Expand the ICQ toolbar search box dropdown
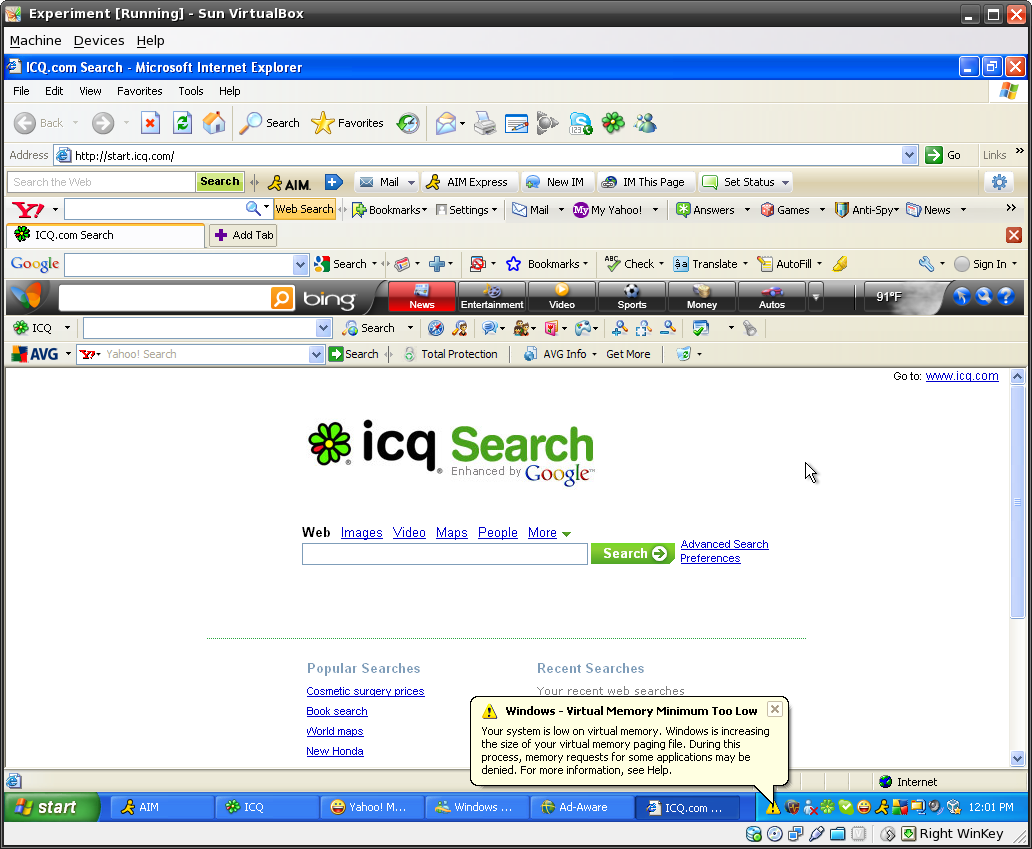1032x849 pixels. [x=323, y=328]
